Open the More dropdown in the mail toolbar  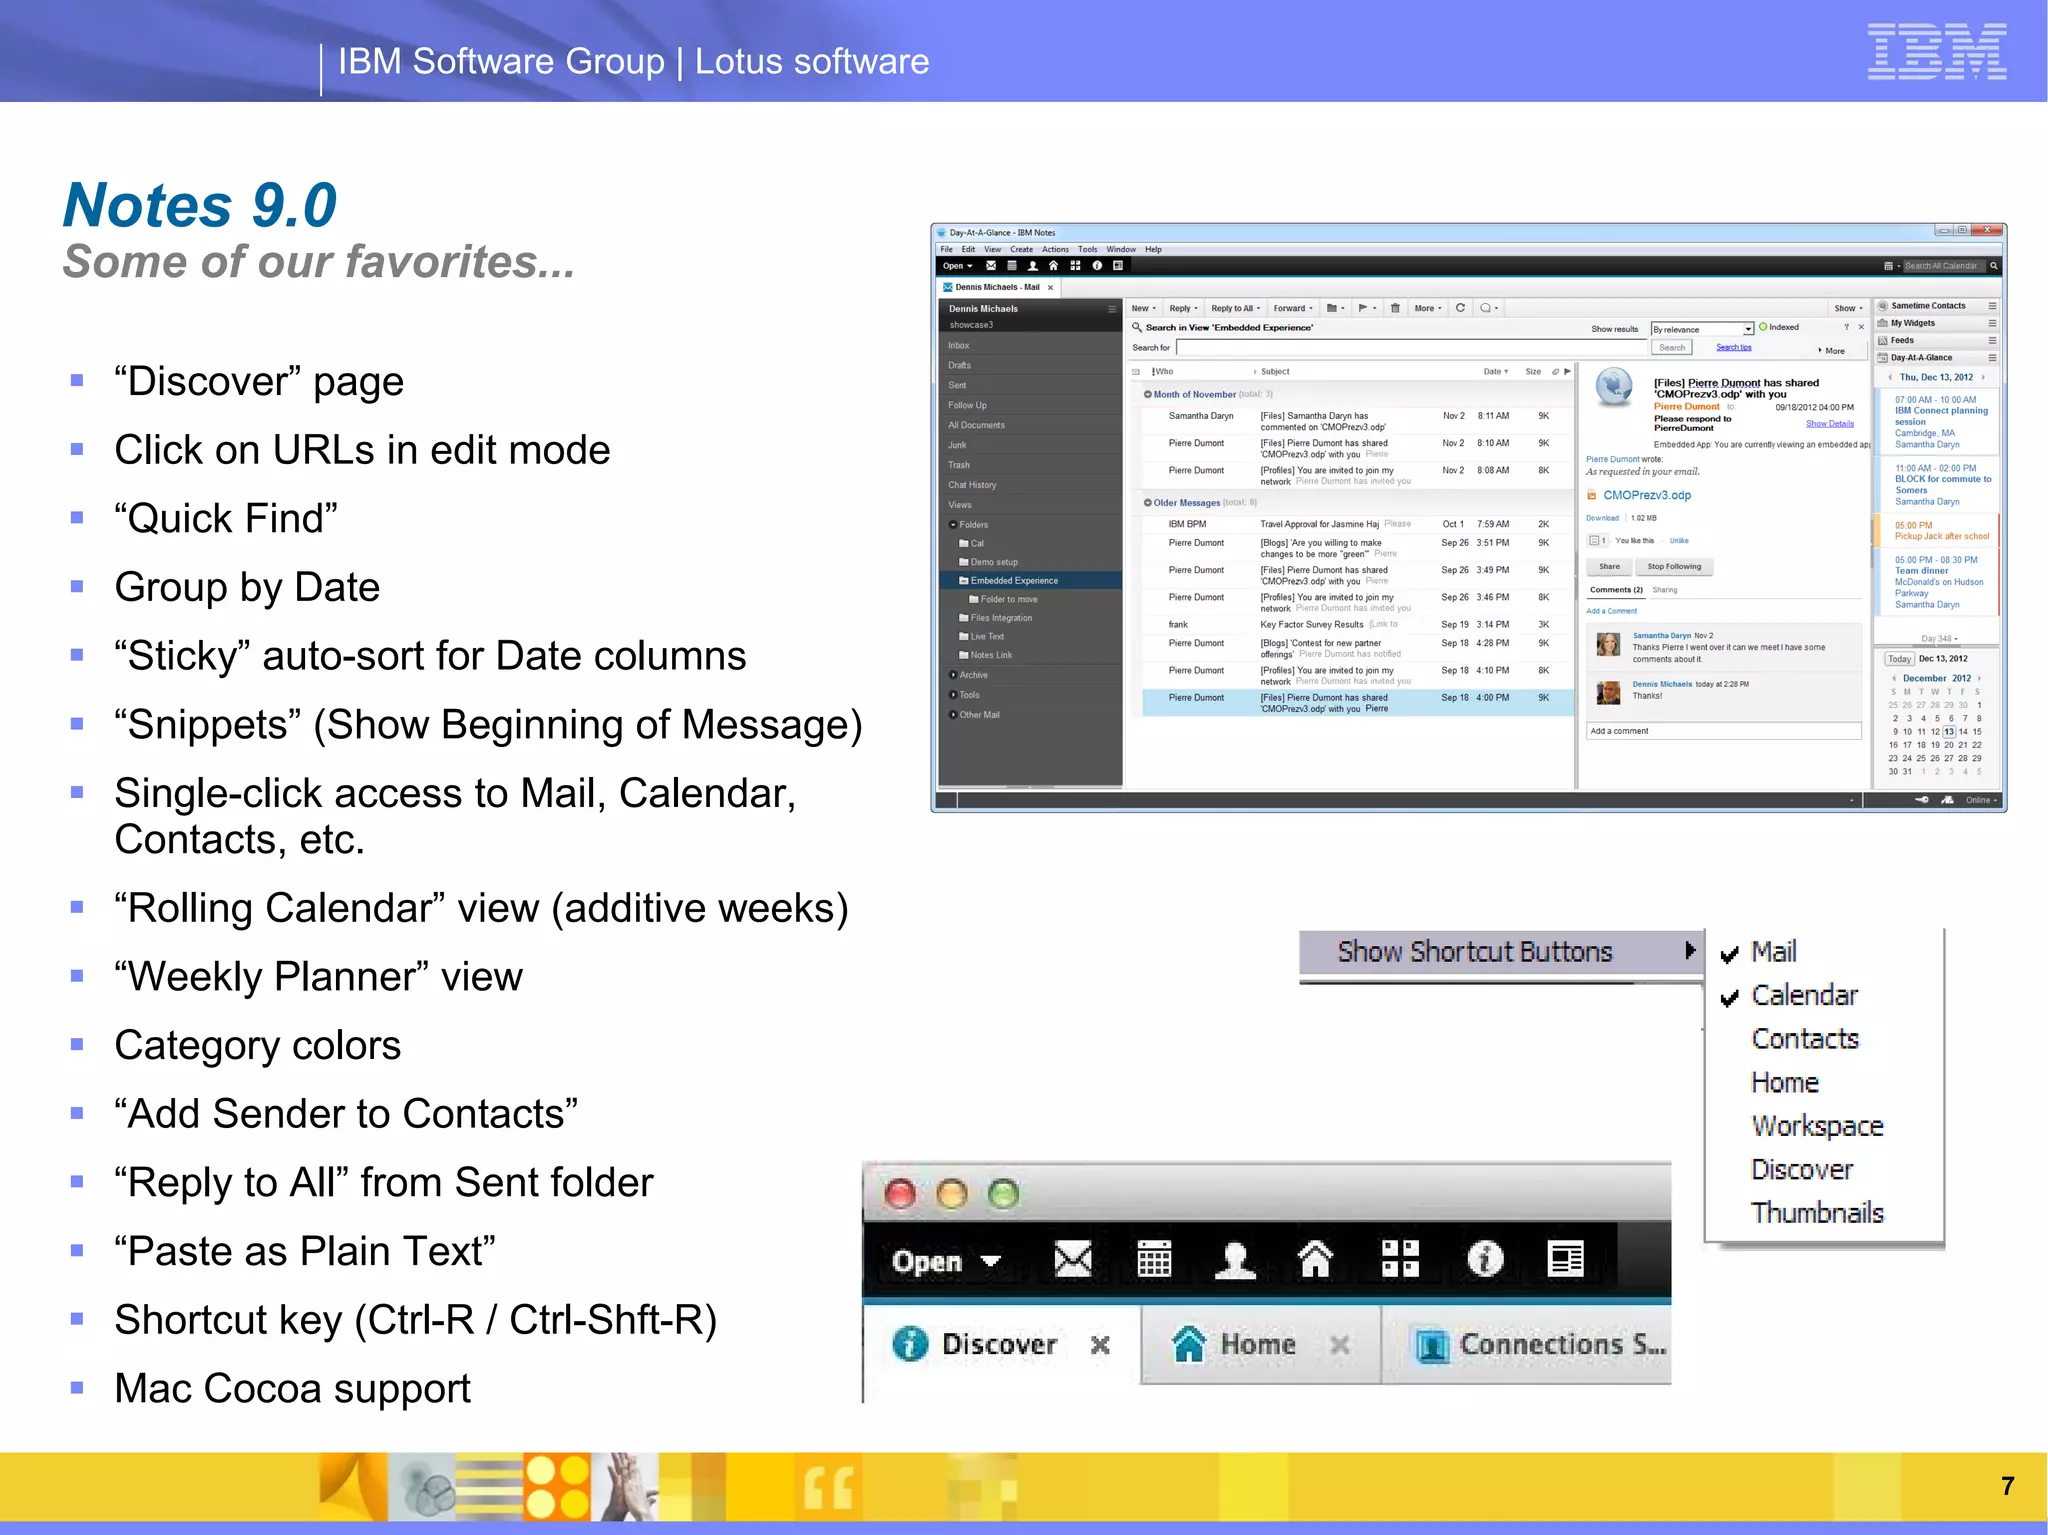(x=1428, y=308)
